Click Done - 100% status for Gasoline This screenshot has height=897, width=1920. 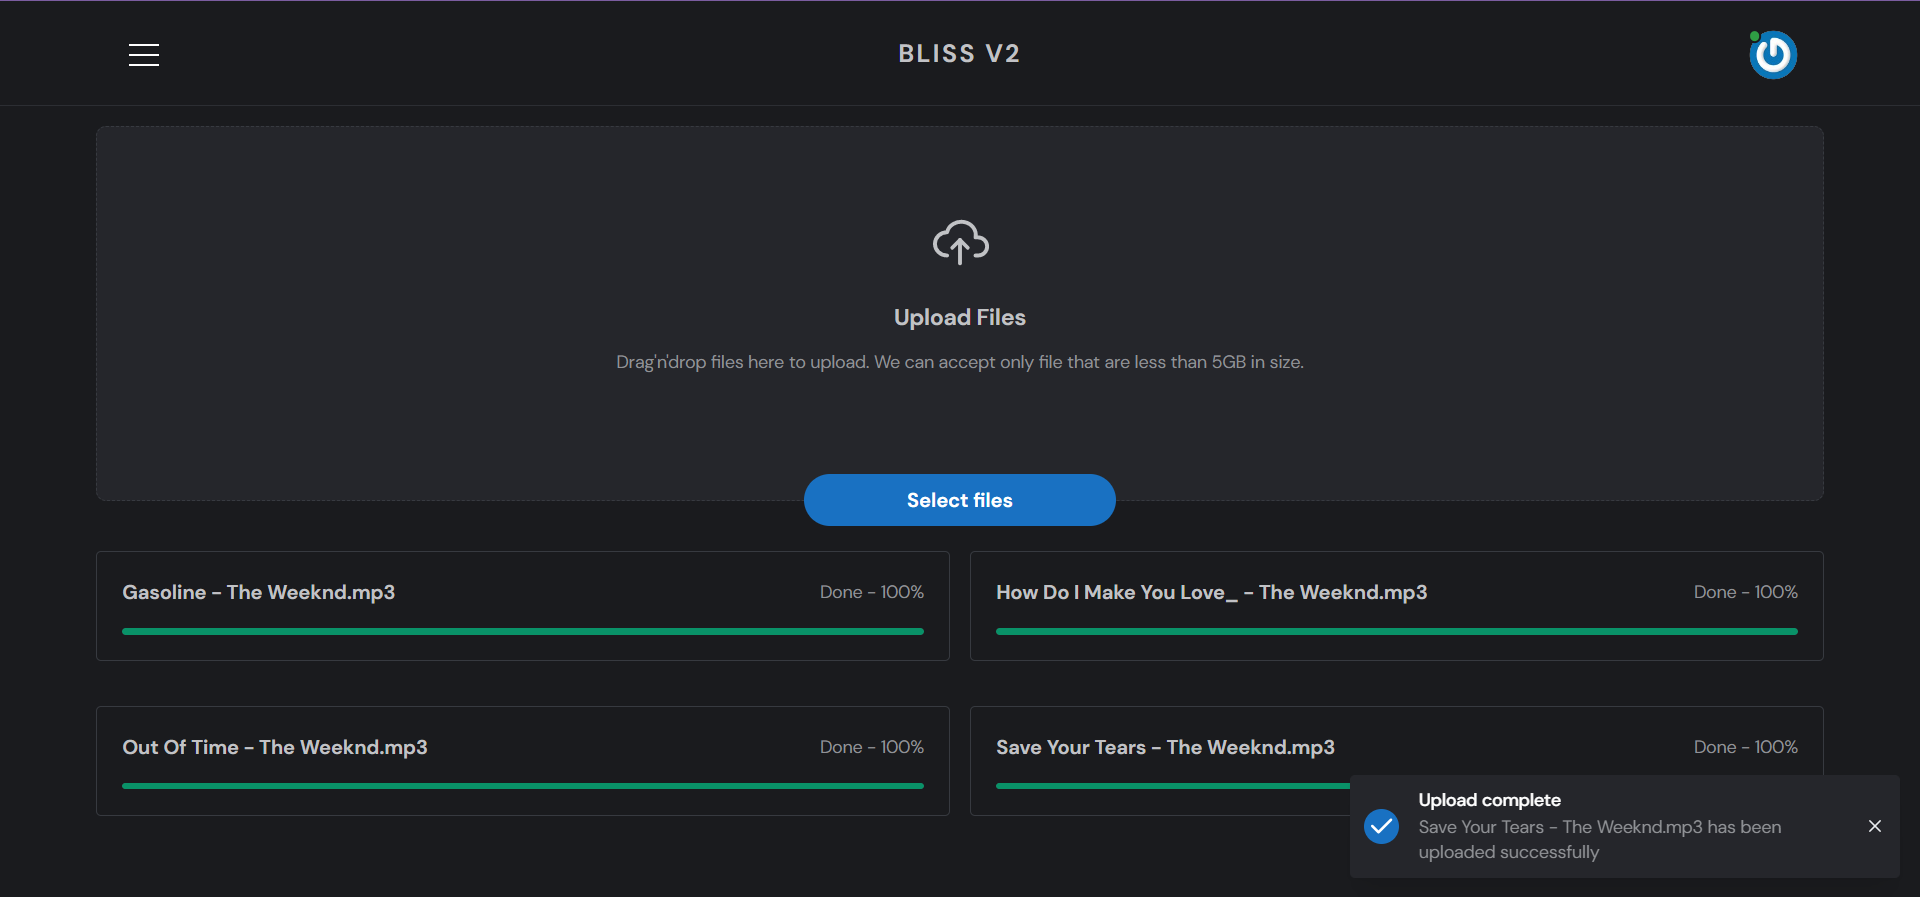coord(871,592)
